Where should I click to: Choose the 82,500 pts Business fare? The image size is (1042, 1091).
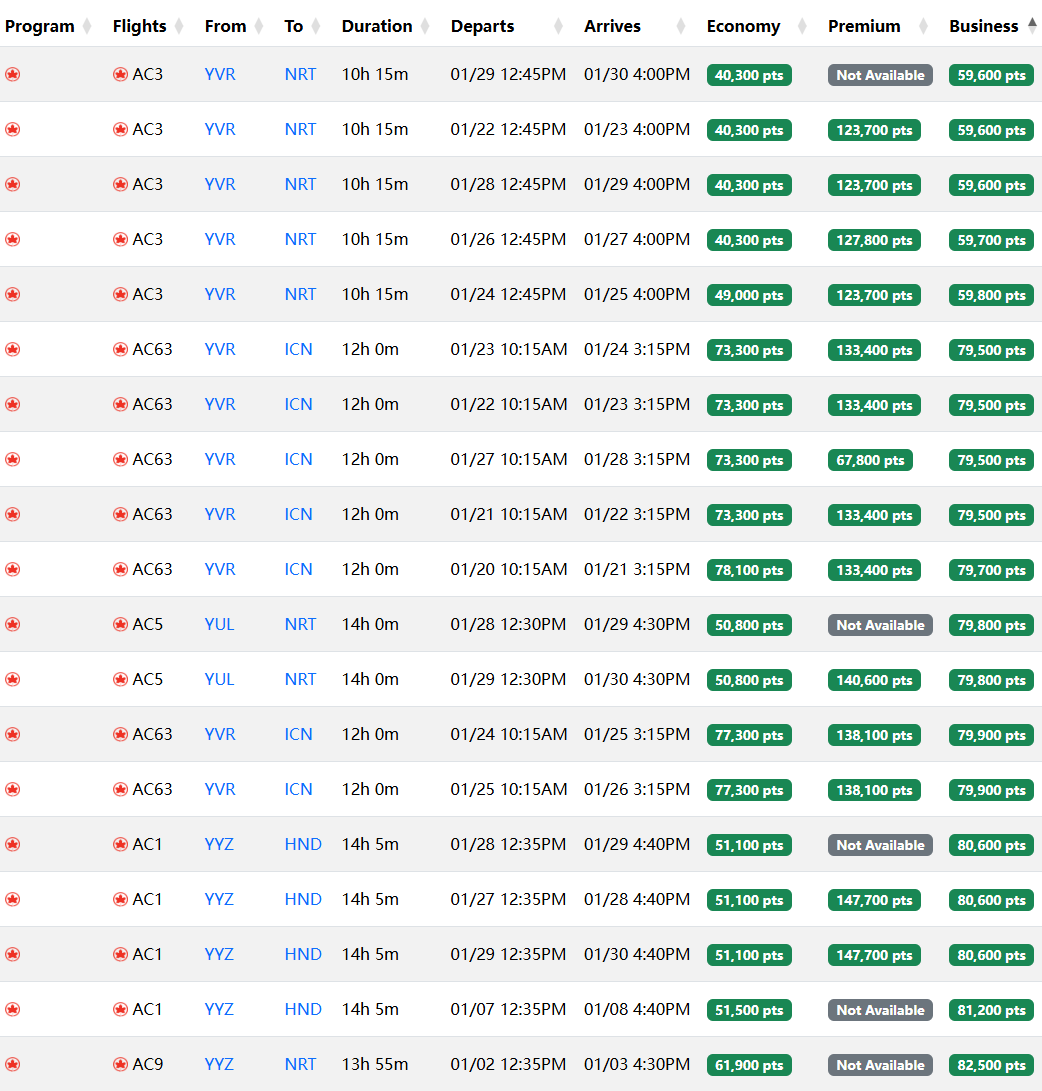[x=991, y=1065]
